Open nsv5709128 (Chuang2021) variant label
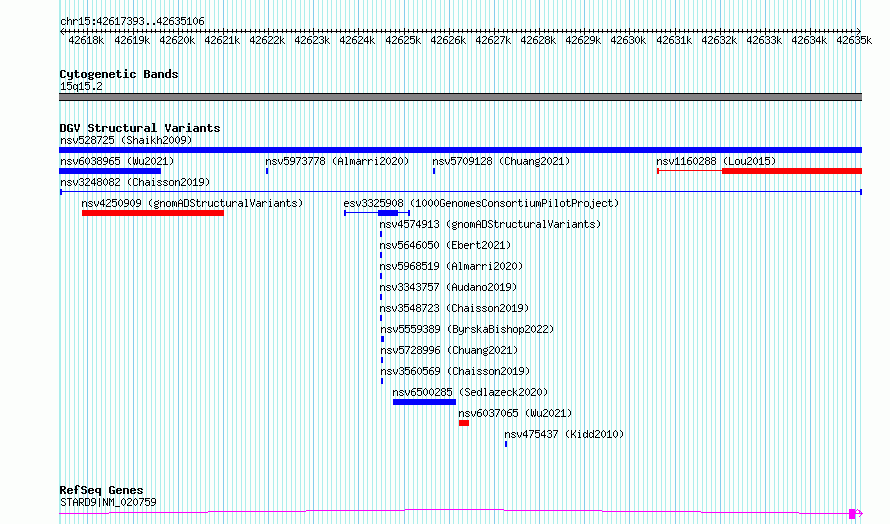The width and height of the screenshot is (890, 524). (x=501, y=161)
